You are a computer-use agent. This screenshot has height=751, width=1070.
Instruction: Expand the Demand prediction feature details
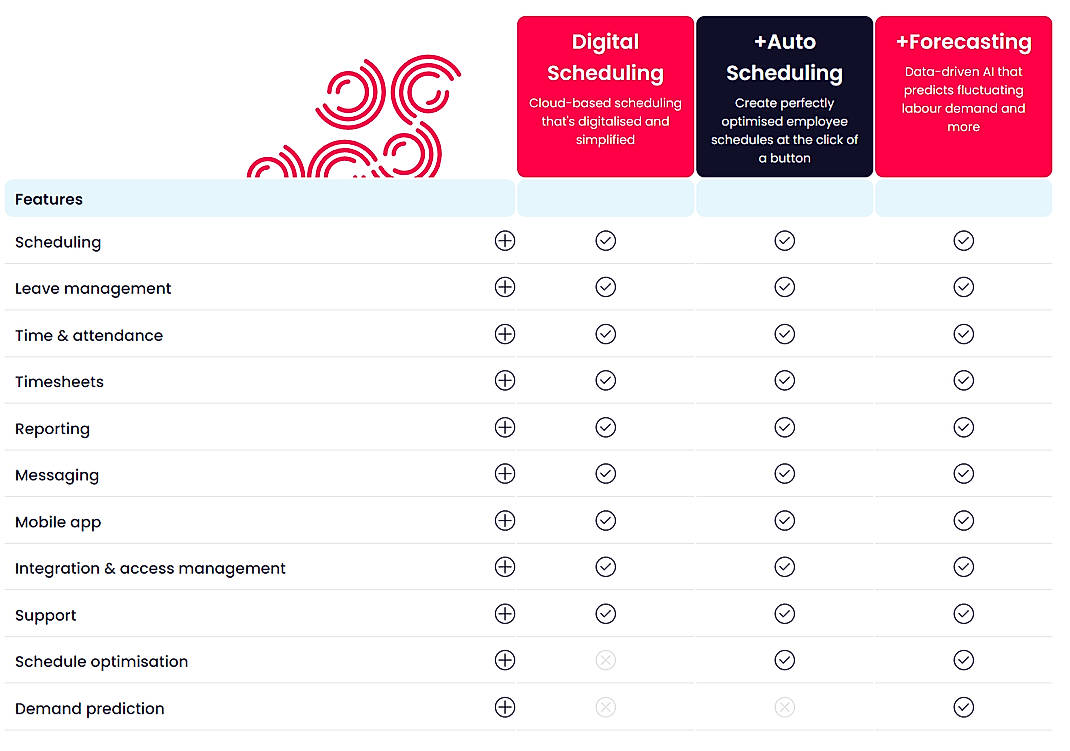[x=505, y=707]
